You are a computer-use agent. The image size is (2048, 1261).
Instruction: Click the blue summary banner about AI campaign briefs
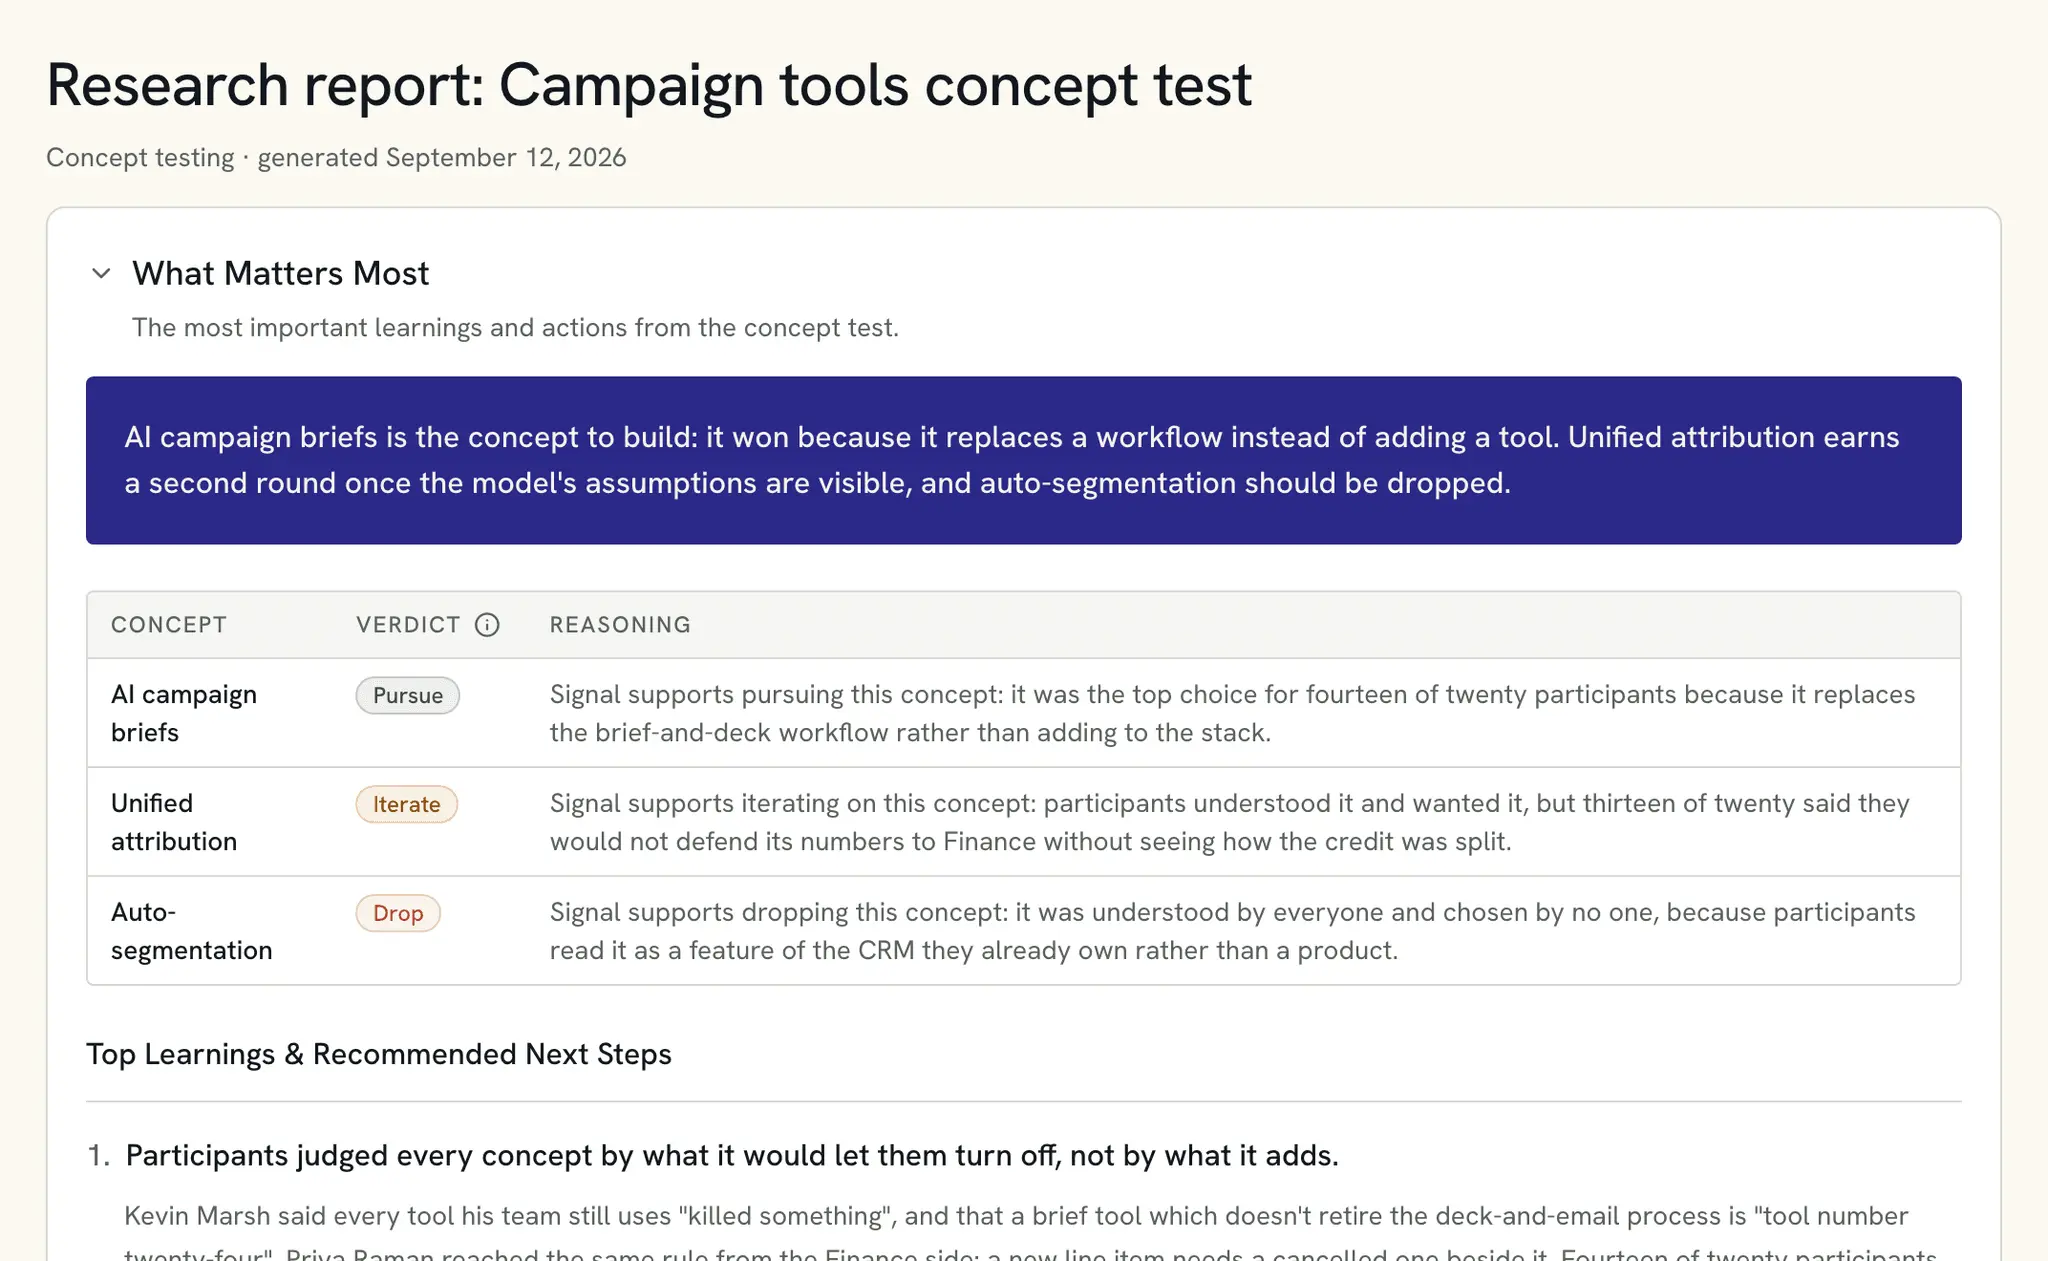[1023, 460]
